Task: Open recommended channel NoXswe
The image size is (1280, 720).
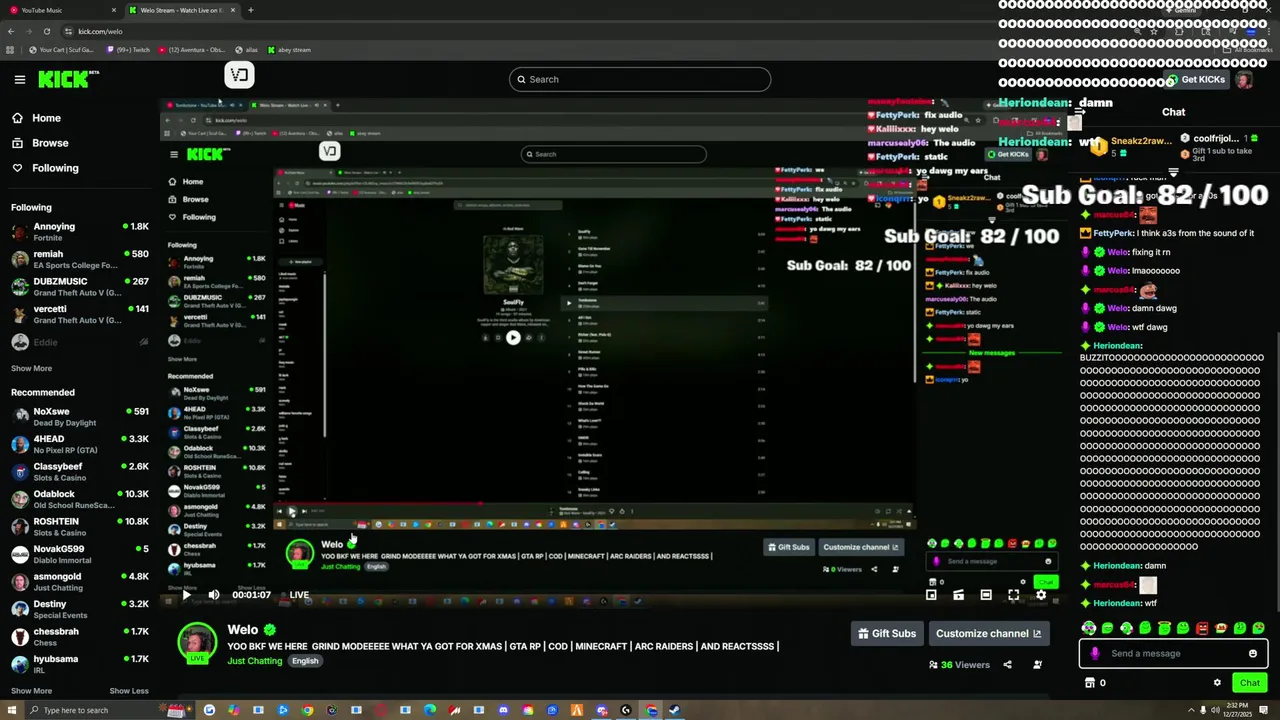Action: coord(80,417)
